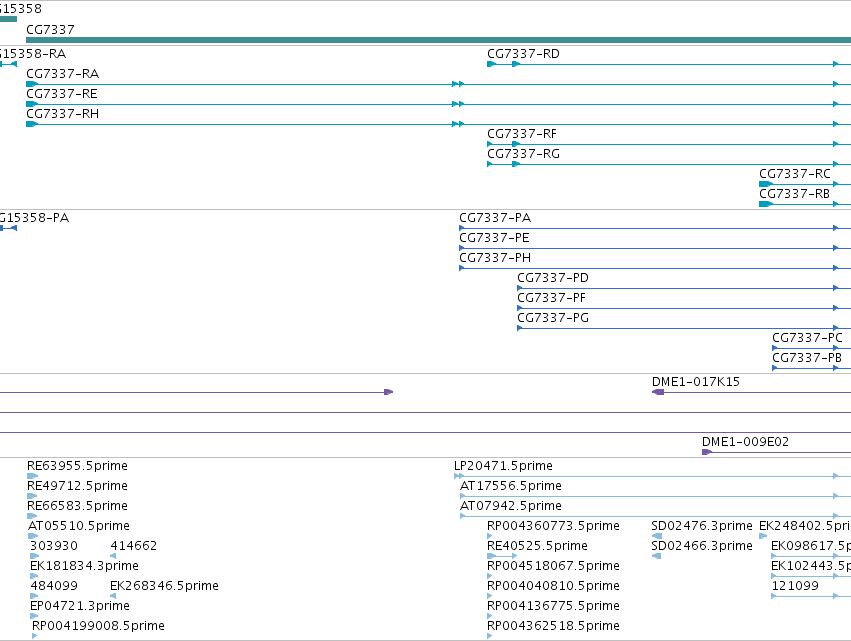This screenshot has height=641, width=851.
Task: Select the CG7337-PD protein label
Action: [x=552, y=278]
